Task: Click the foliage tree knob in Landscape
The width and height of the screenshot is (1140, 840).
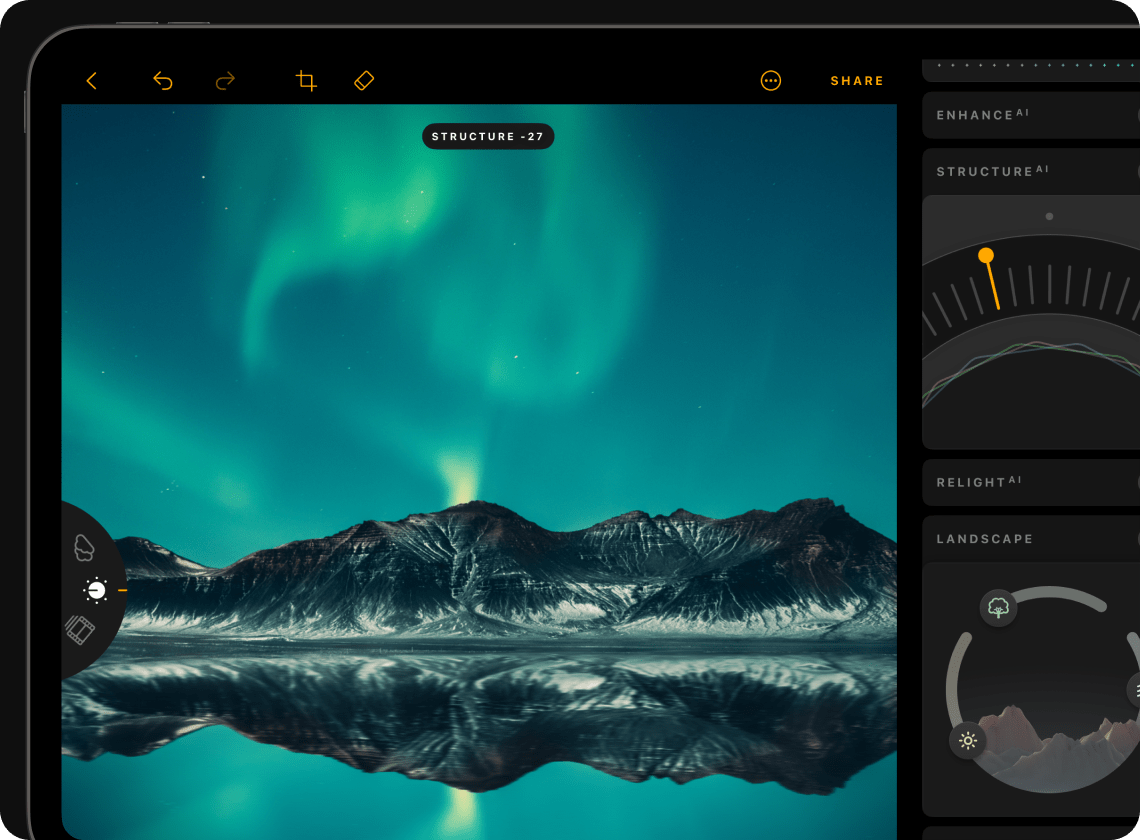Action: click(x=998, y=607)
